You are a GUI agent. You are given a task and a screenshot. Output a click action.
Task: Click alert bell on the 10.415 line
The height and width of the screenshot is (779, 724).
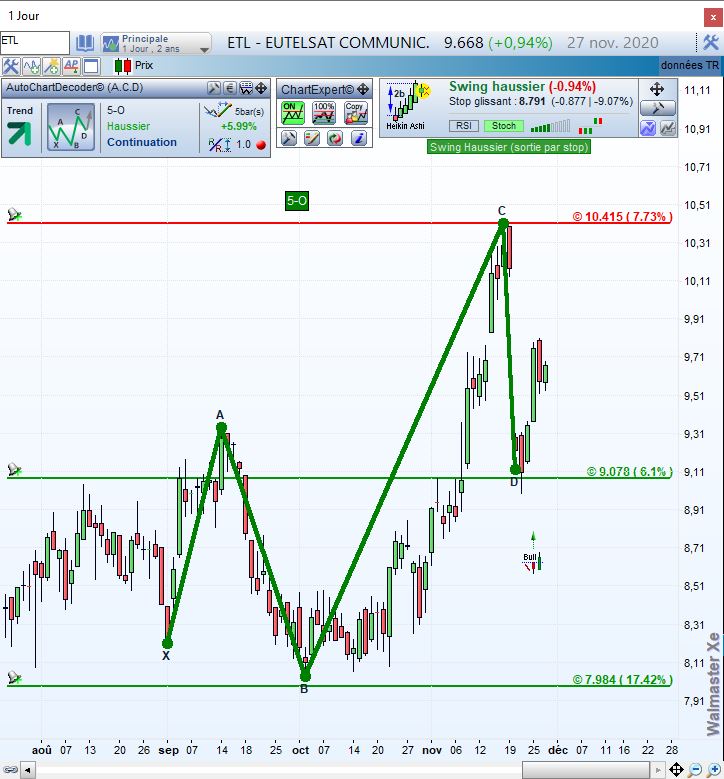click(14, 215)
